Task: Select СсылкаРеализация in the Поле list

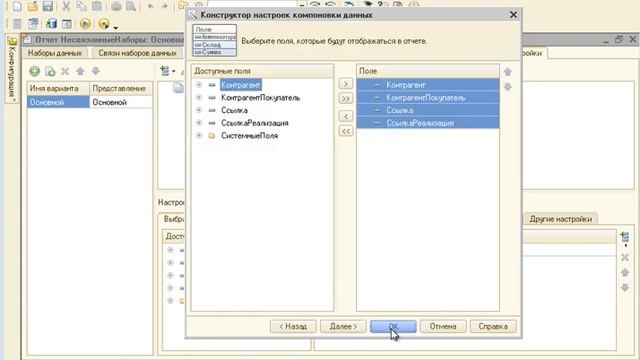Action: click(x=428, y=123)
